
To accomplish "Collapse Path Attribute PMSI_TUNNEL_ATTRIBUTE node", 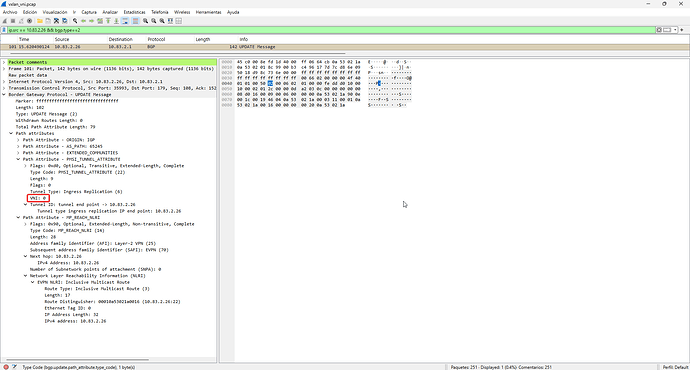I will [18, 159].
